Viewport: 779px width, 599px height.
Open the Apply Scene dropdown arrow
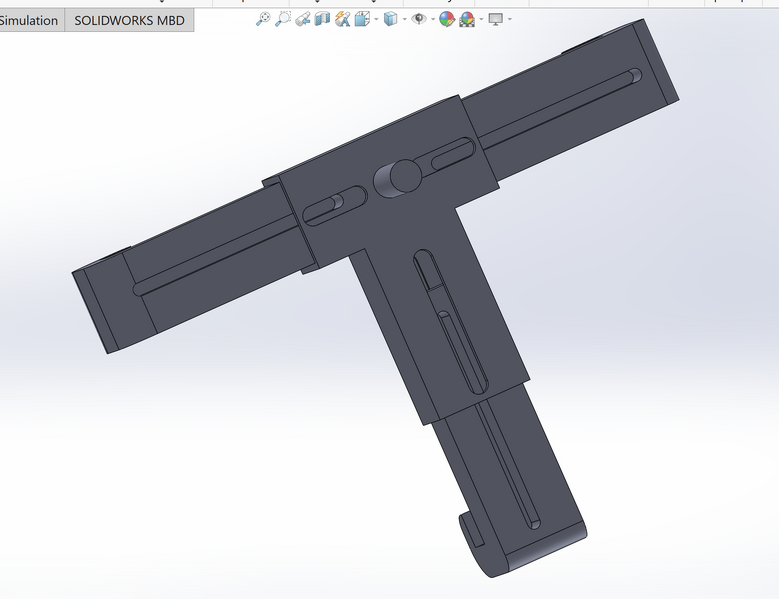coord(480,19)
